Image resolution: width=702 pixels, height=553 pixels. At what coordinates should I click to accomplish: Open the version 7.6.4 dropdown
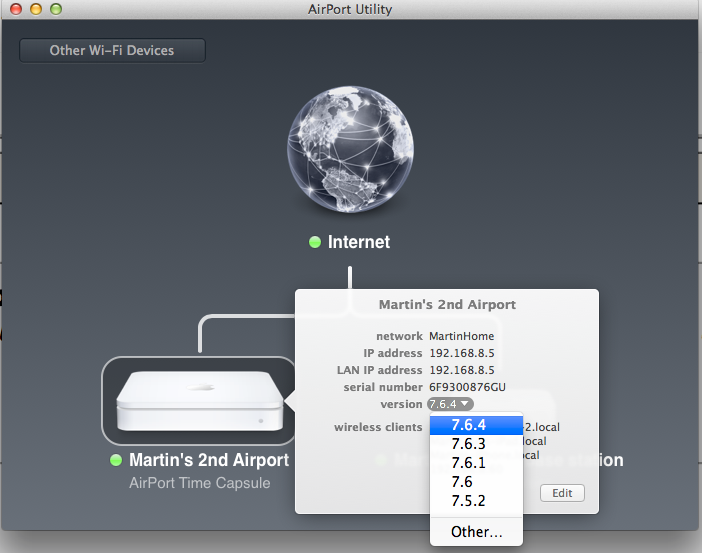pos(450,404)
